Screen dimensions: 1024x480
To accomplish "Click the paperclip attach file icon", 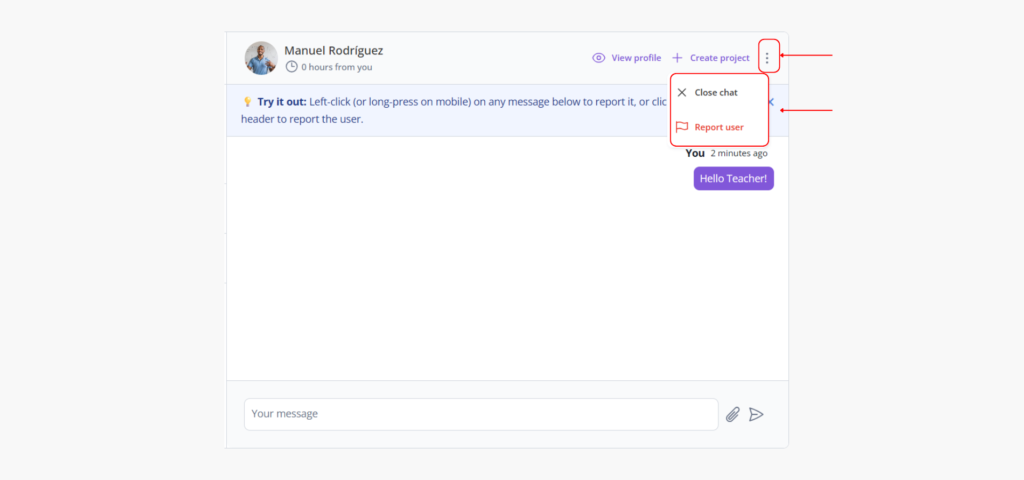I will coord(732,414).
